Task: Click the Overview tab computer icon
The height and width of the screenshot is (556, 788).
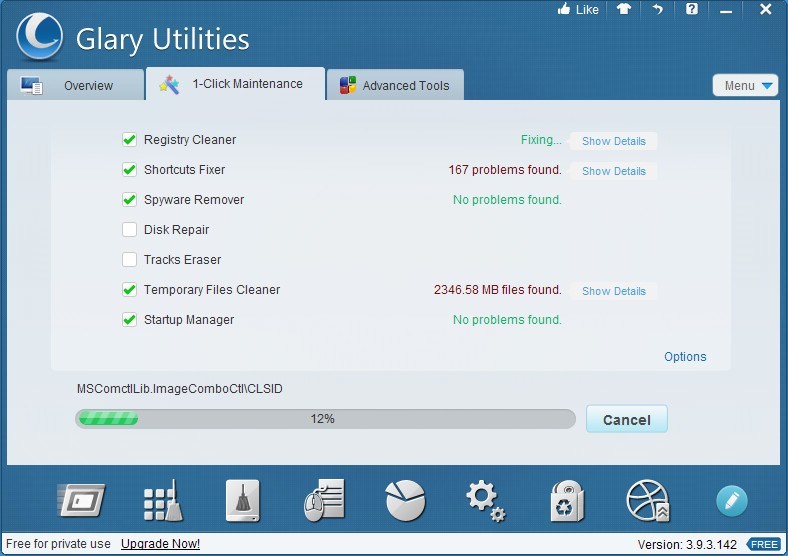Action: [32, 85]
